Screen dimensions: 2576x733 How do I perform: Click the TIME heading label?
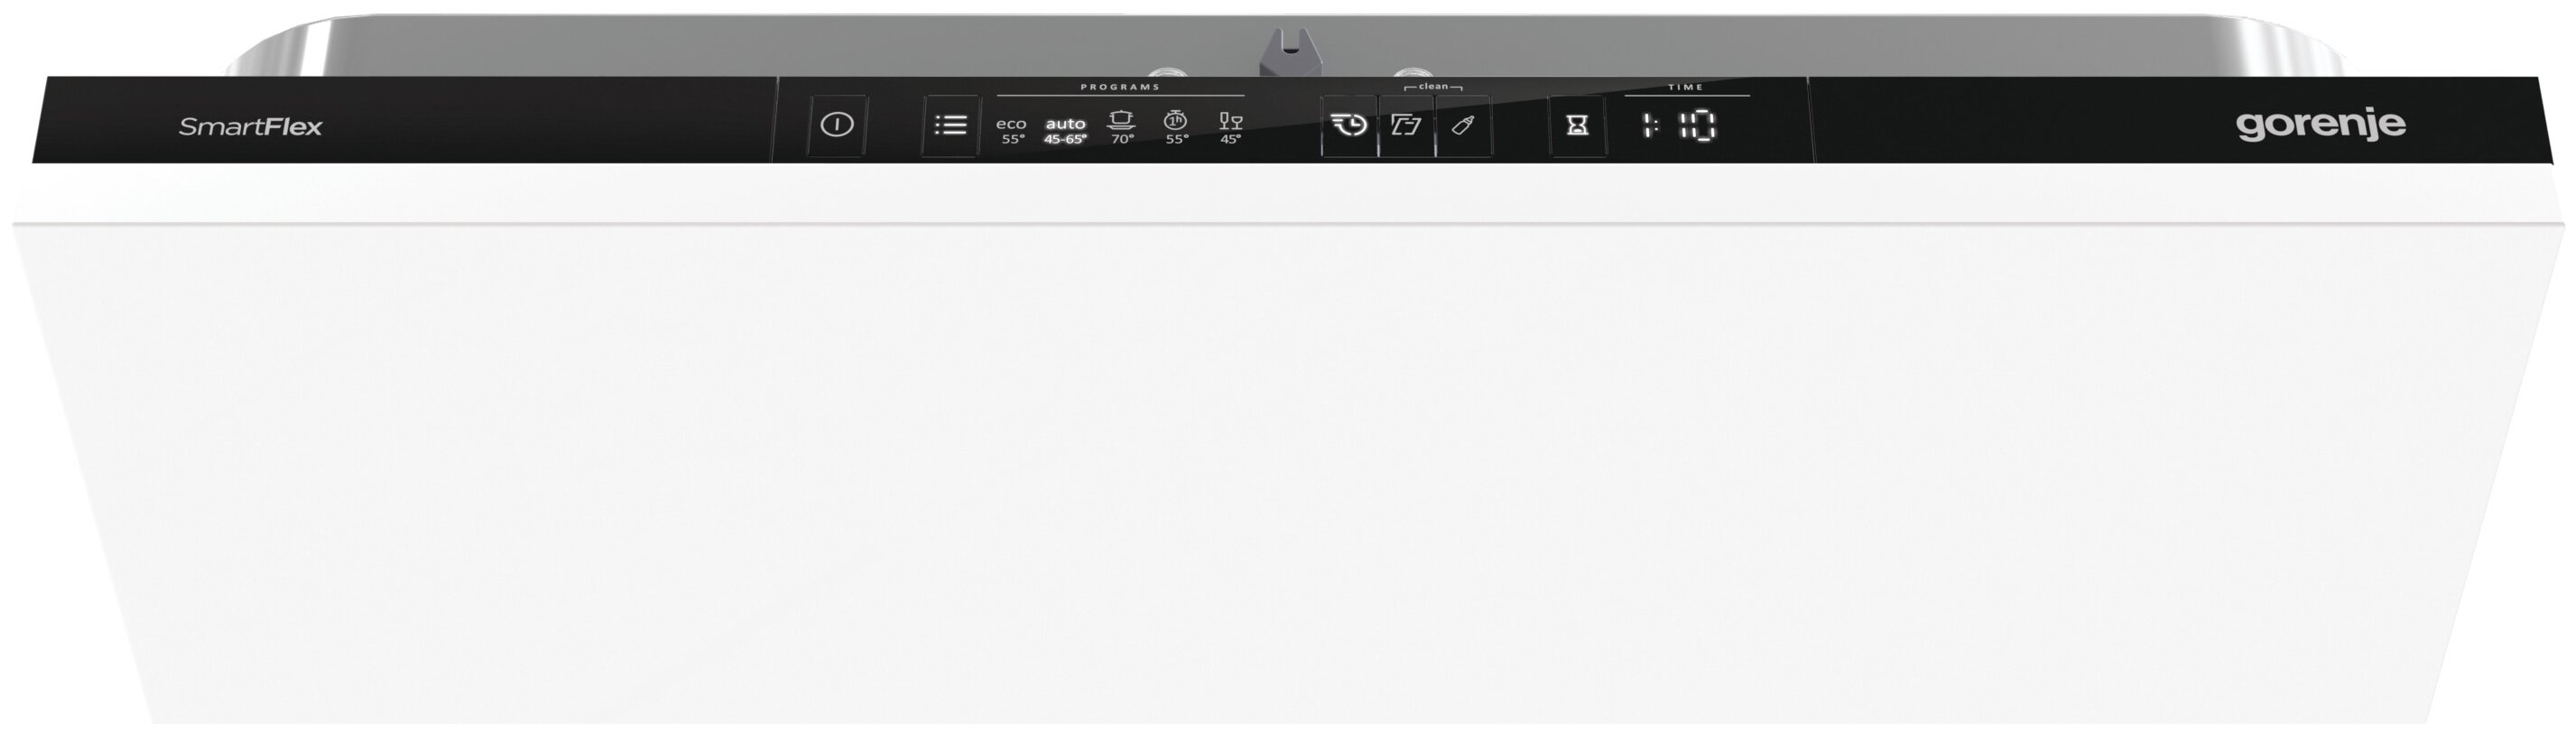point(1686,87)
